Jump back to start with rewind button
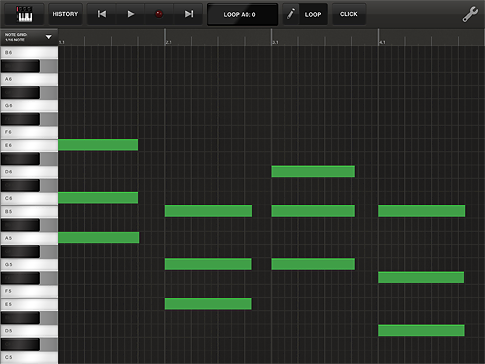 pyautogui.click(x=102, y=14)
